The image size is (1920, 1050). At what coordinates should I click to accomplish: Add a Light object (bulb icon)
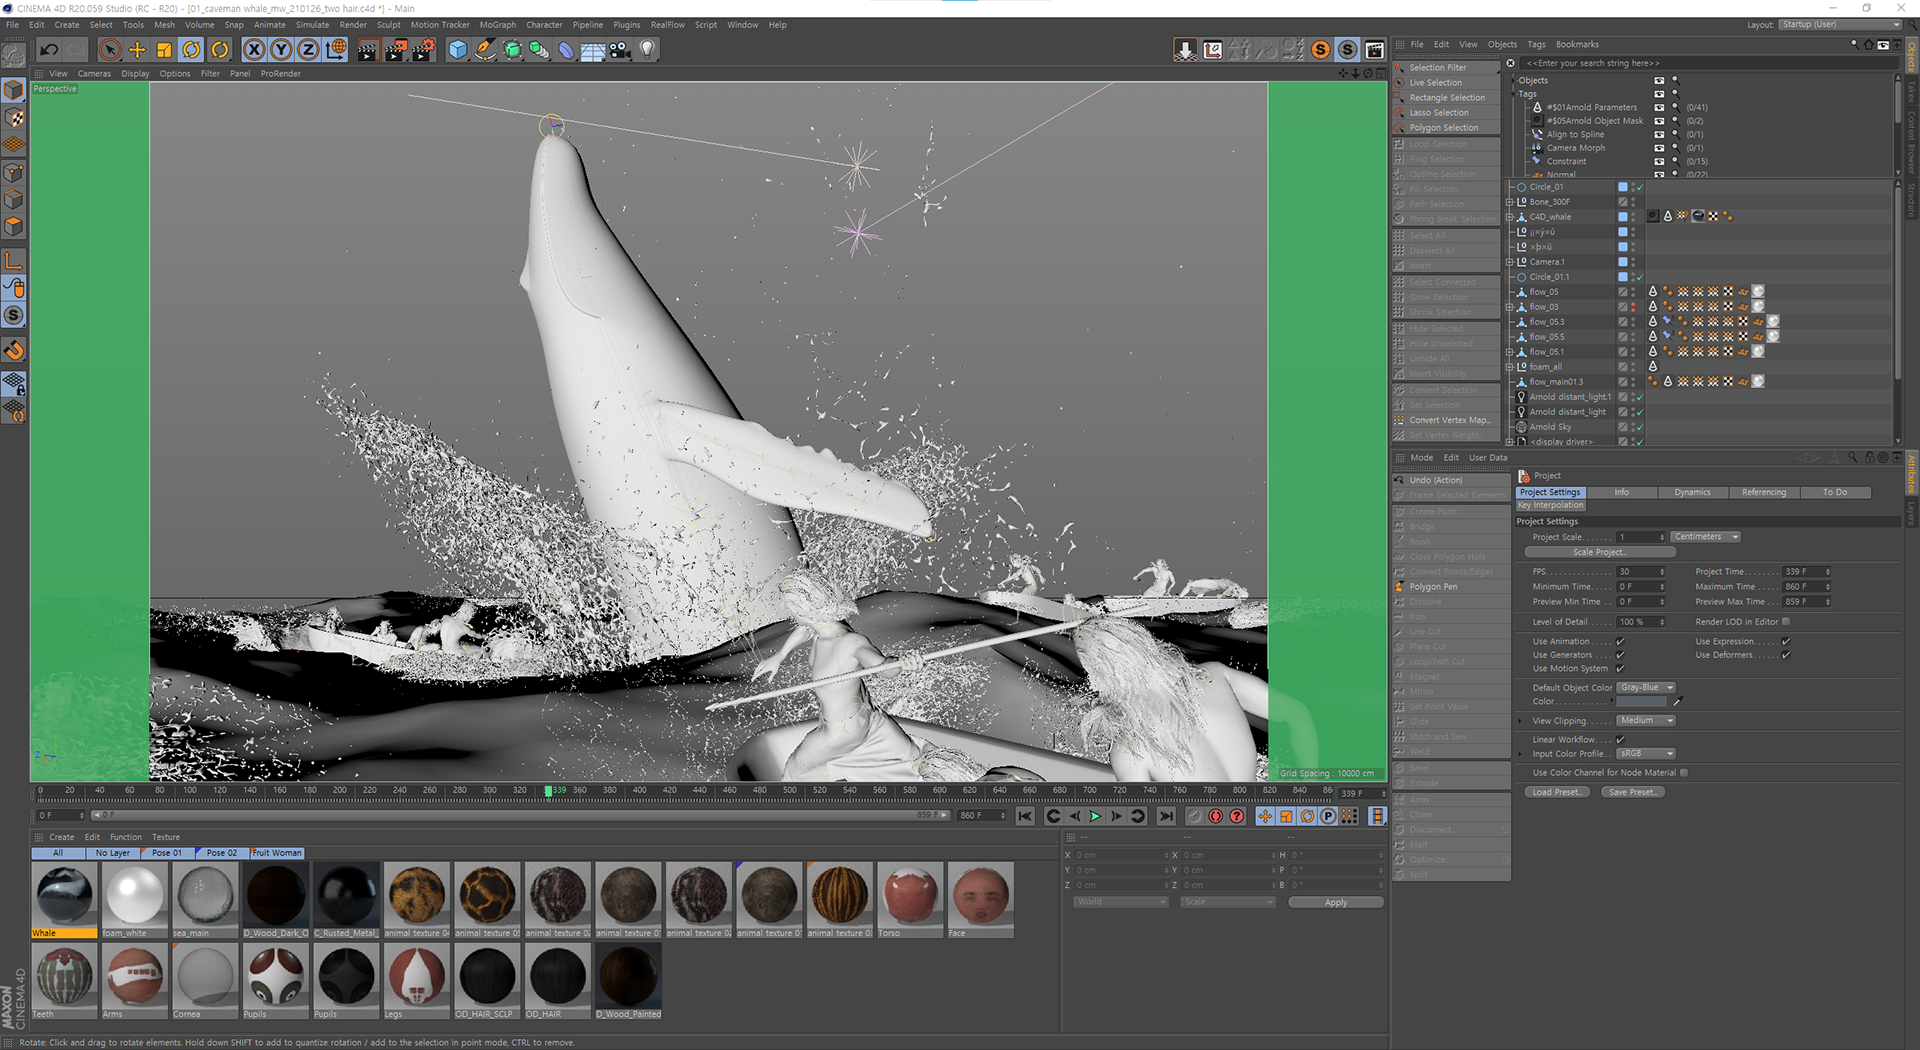pyautogui.click(x=648, y=50)
